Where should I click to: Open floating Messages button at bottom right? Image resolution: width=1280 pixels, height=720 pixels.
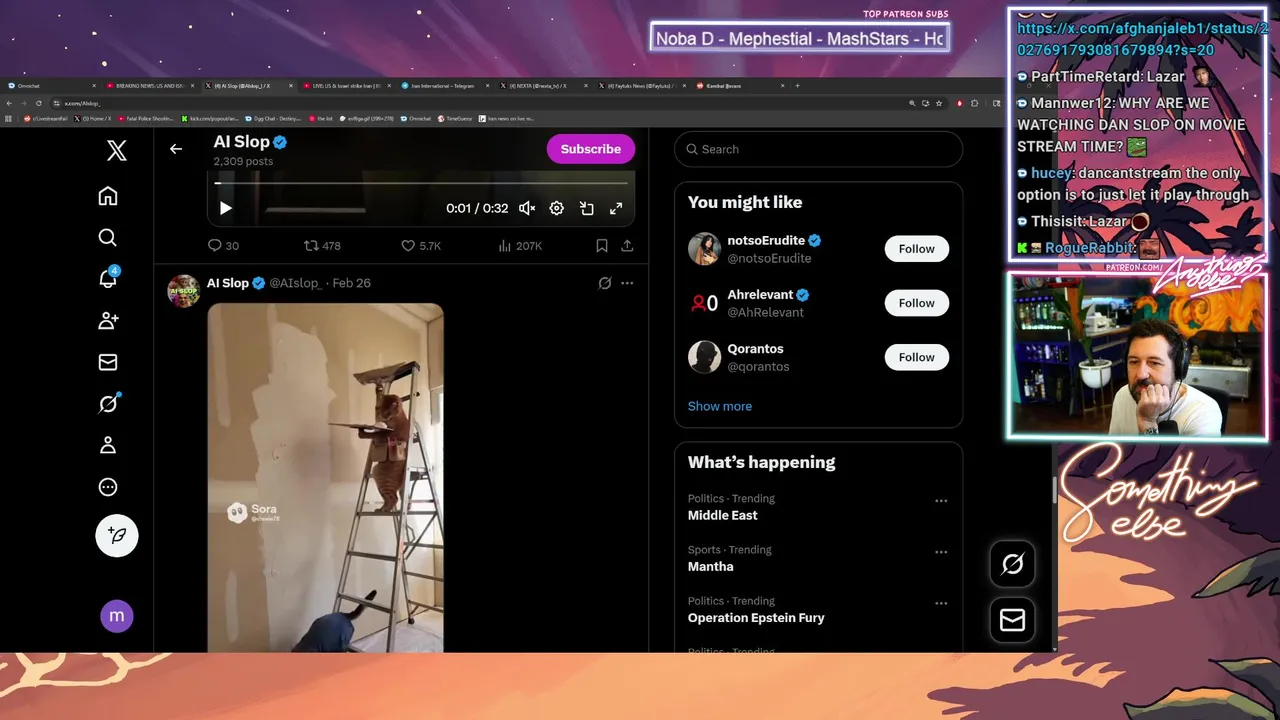click(1012, 620)
